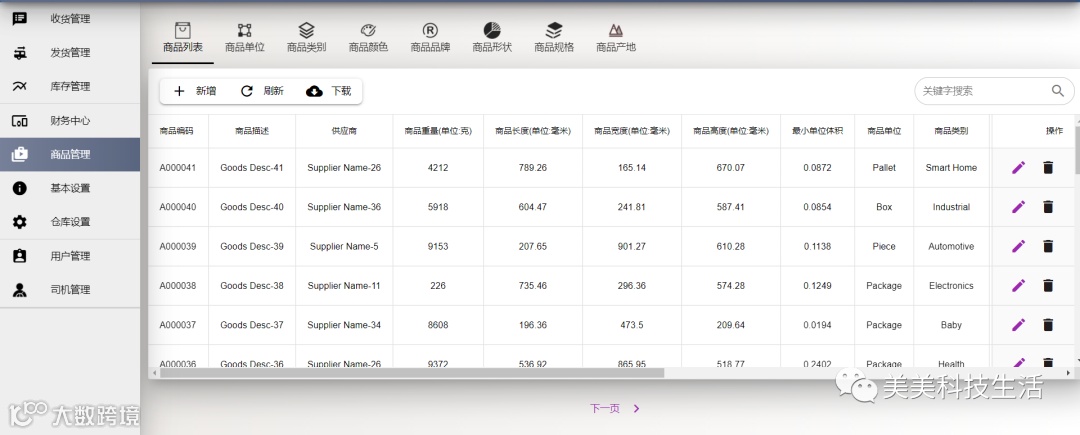Click the 仓库设置 gear icon
This screenshot has width=1080, height=435.
coord(20,222)
